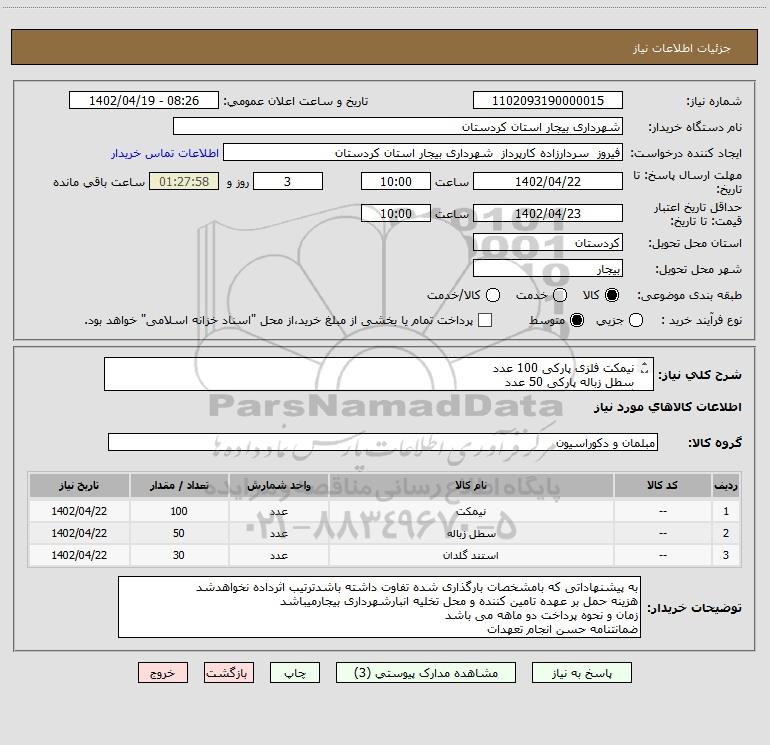Click the نیمکت item name cell
Viewport: 770px width, 745px height.
point(471,511)
